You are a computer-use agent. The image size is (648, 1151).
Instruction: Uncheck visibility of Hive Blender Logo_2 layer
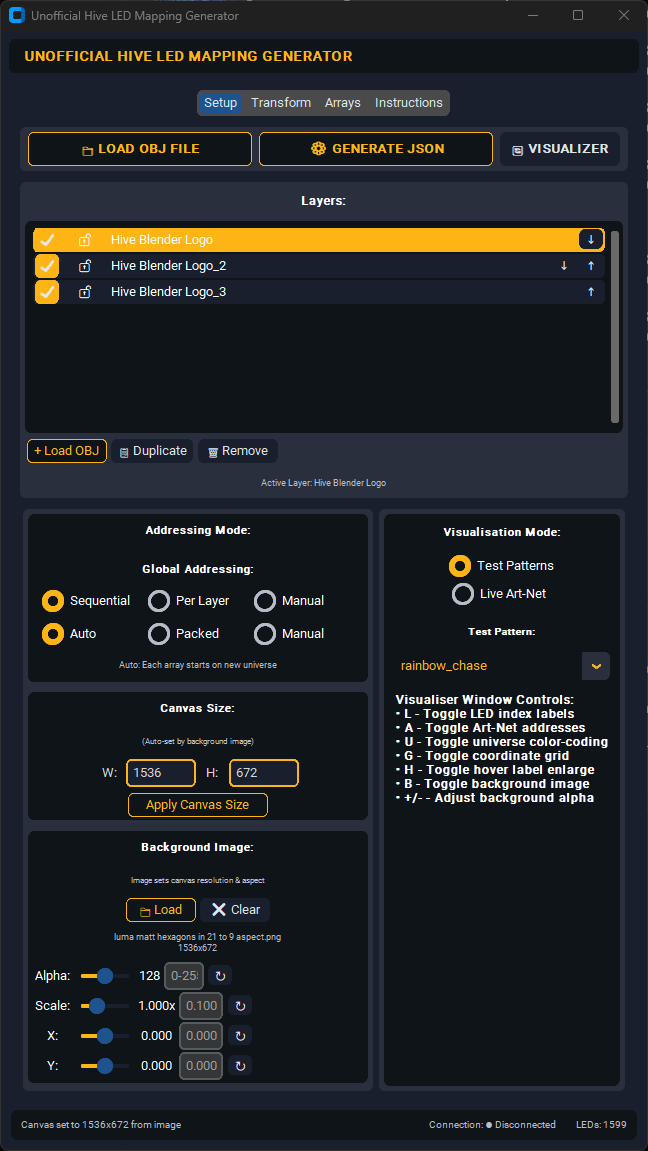tap(47, 266)
